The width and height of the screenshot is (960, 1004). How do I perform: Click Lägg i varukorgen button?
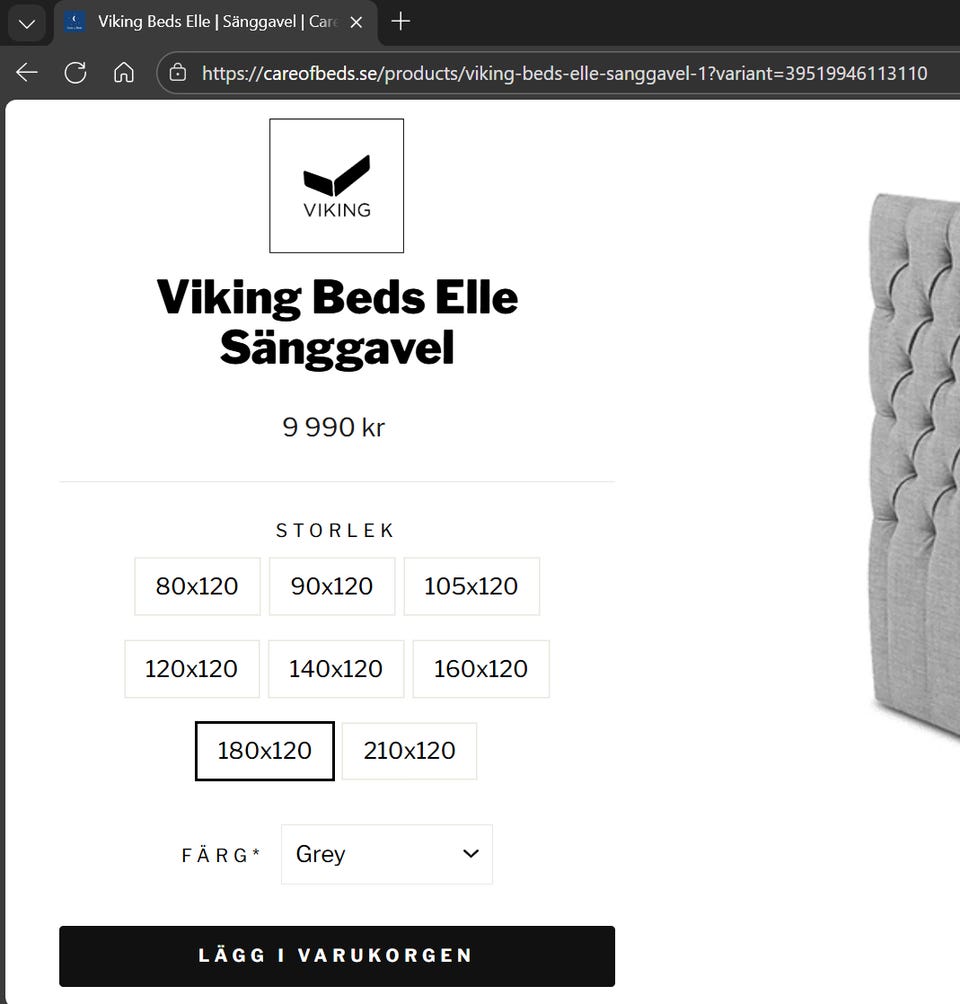click(336, 955)
